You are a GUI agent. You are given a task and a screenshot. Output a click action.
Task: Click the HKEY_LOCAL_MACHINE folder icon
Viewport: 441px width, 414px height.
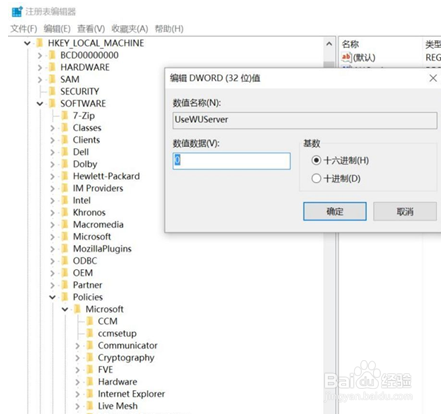tap(40, 43)
